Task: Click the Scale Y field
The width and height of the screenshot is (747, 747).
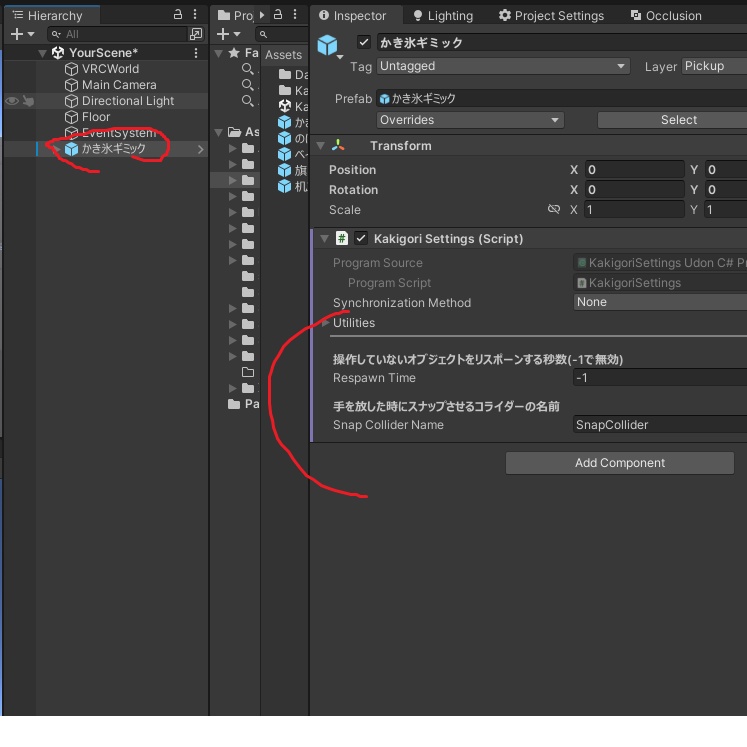Action: click(x=726, y=210)
